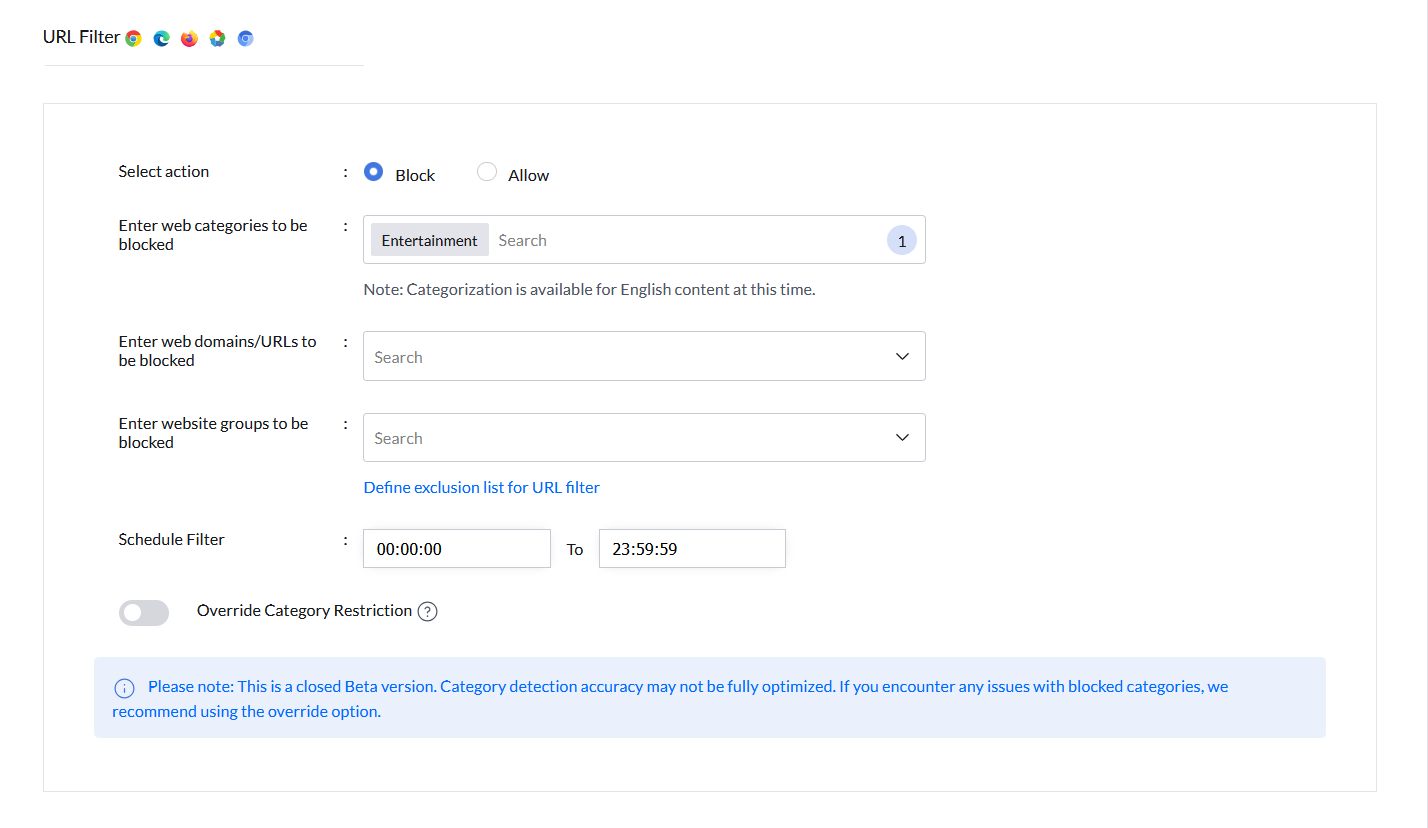Enable the Override Category Restriction toggle
Viewport: 1428px width, 828px height.
point(144,612)
